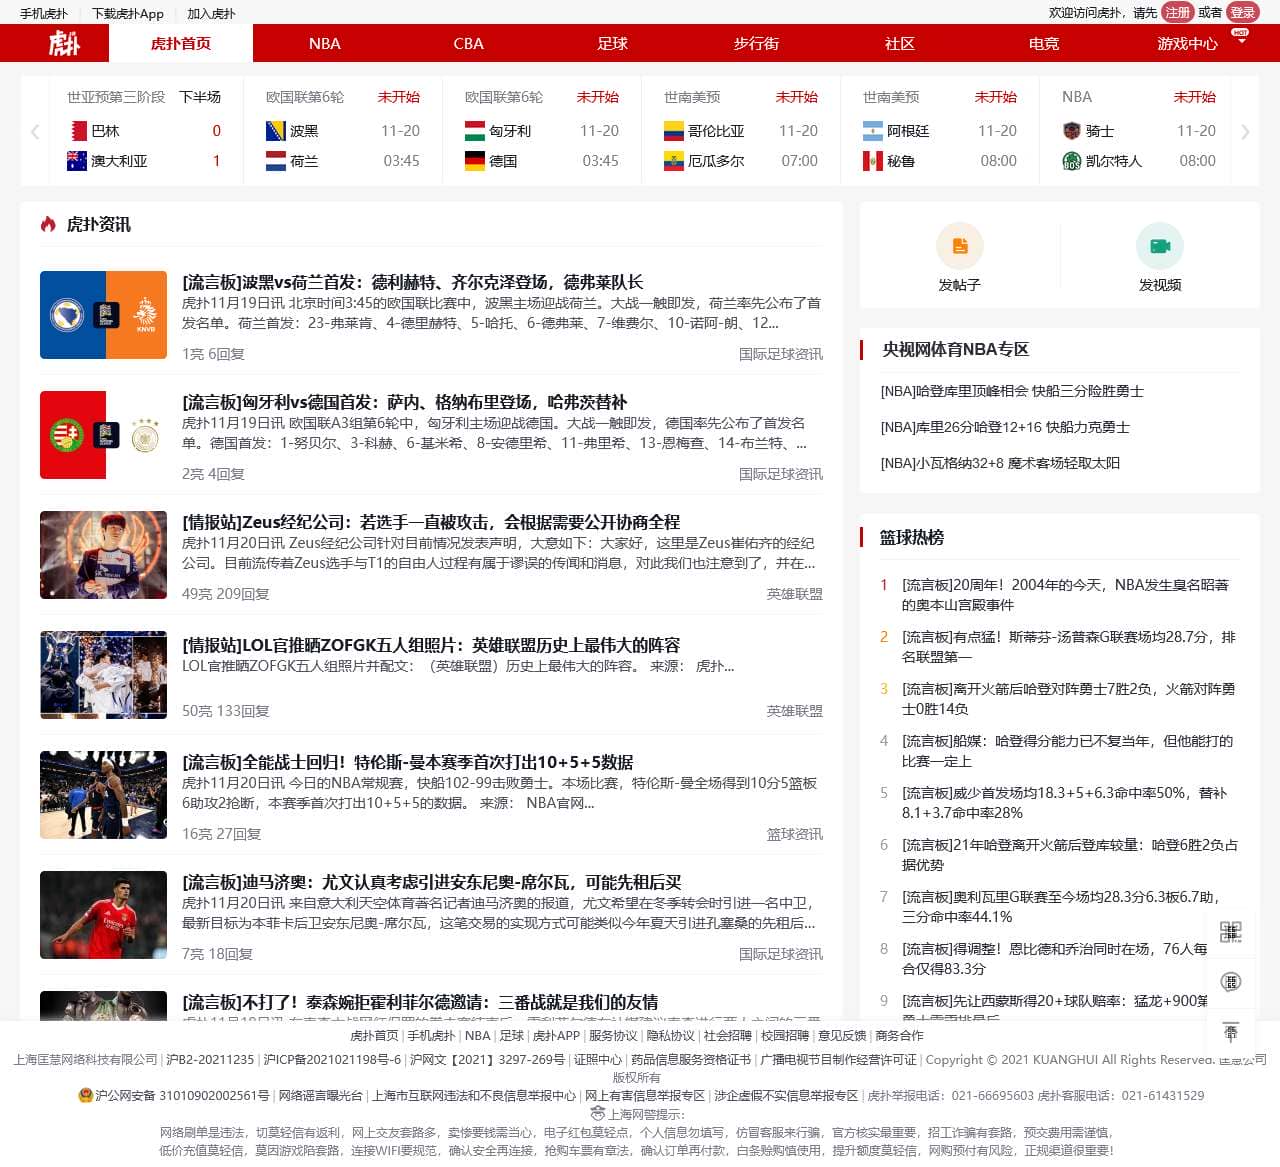Click the Australia flag next to 澳大利亚
The width and height of the screenshot is (1280, 1167).
[x=77, y=161]
